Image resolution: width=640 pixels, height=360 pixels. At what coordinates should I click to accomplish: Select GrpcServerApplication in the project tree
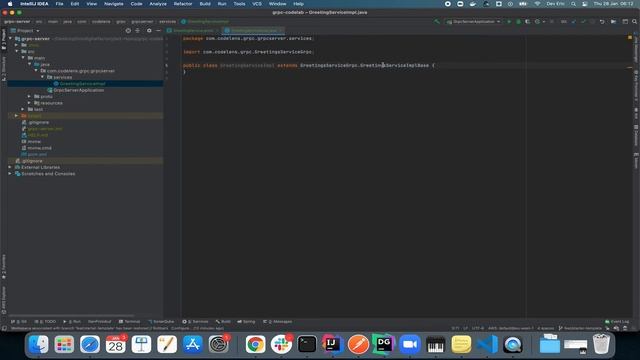click(x=79, y=90)
